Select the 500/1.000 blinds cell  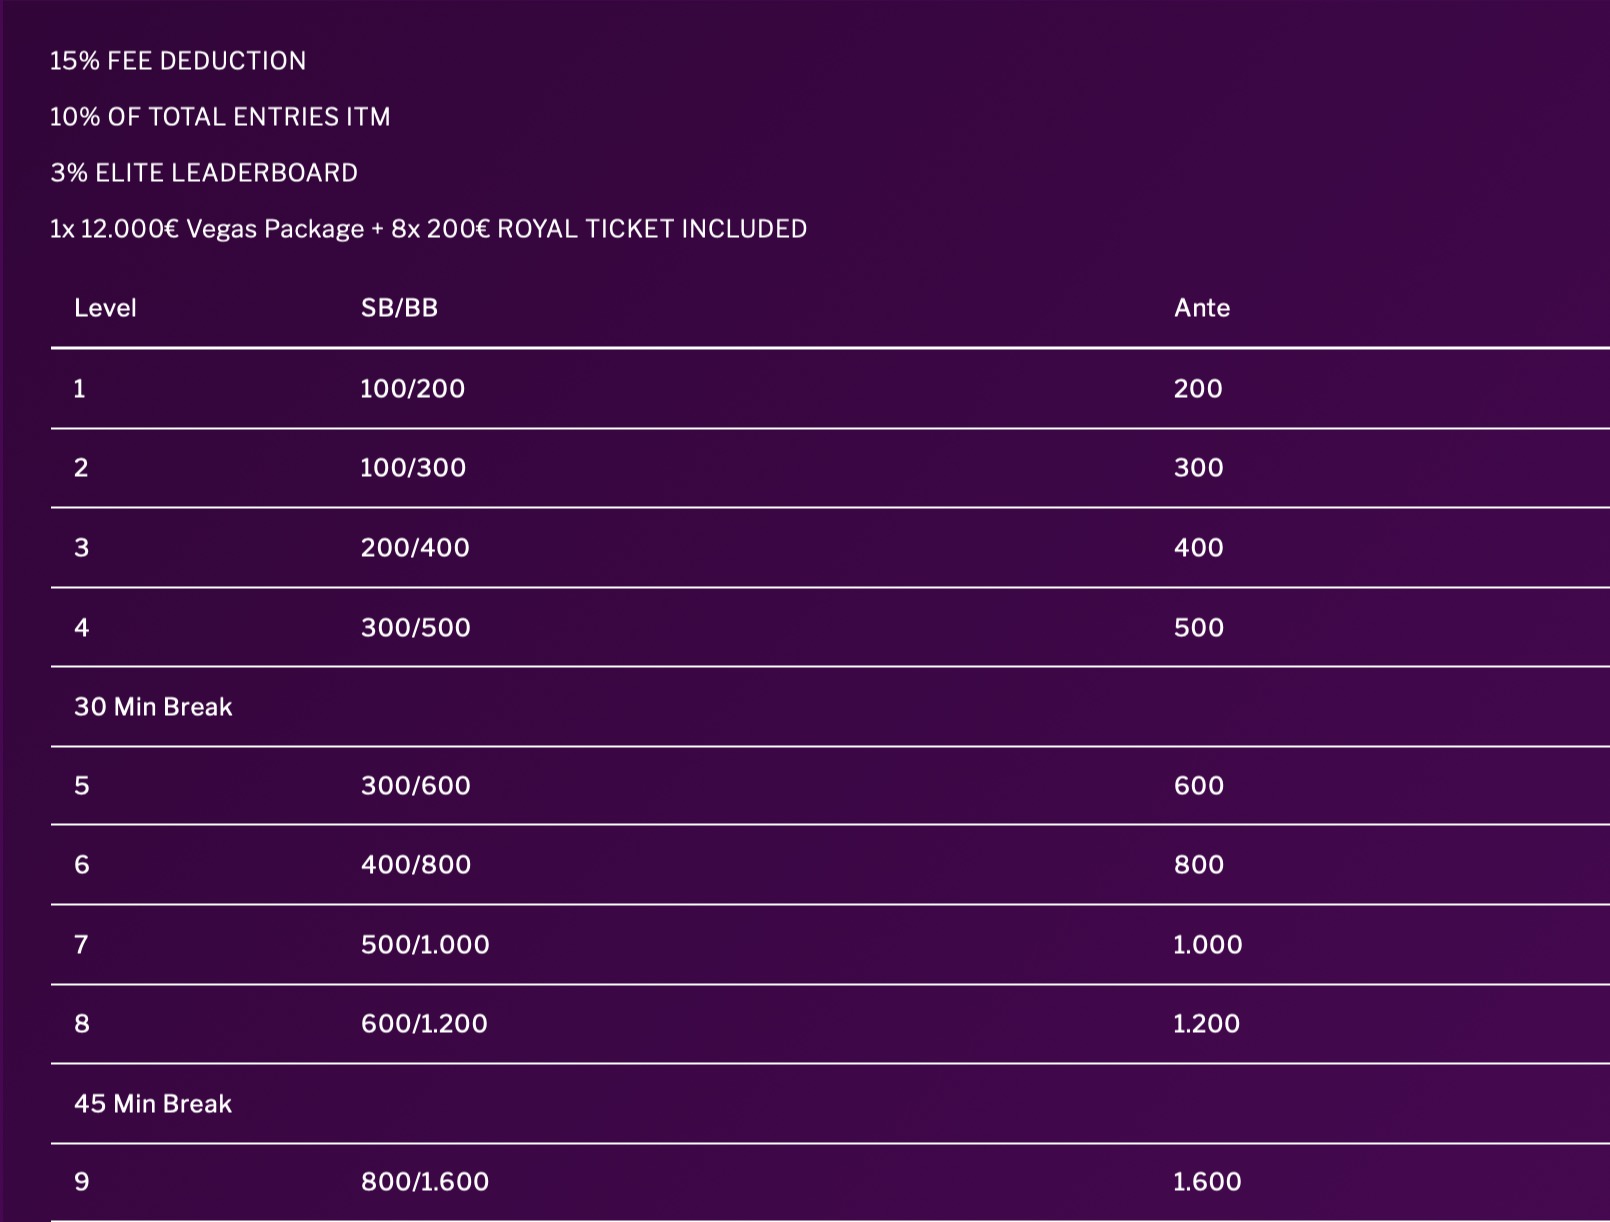424,945
